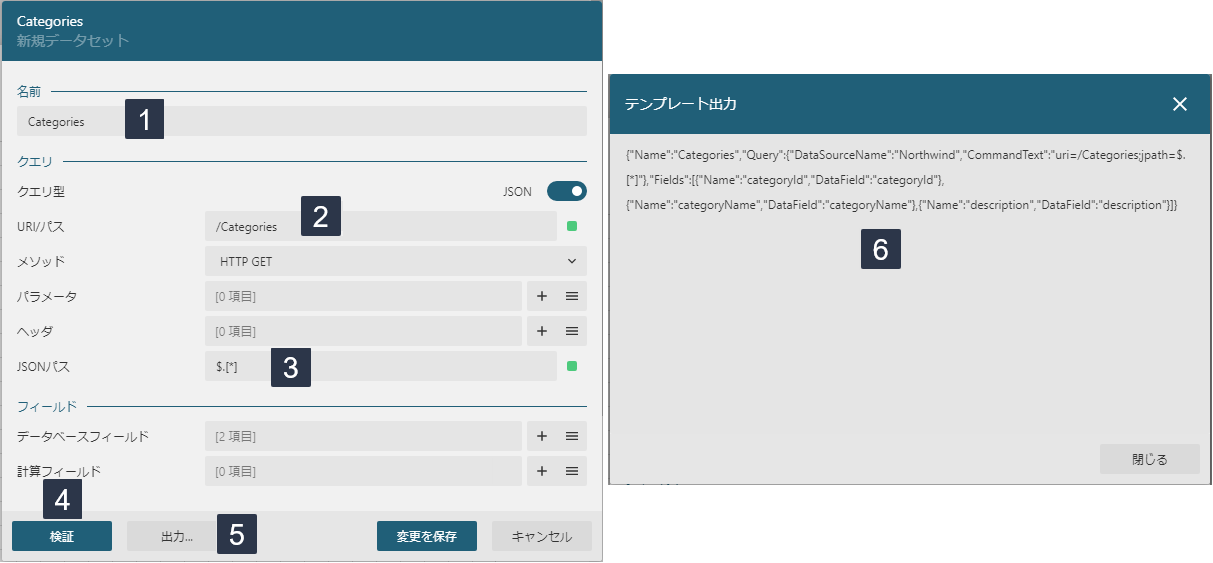Expand the データベースフィールド [2 項目] collection
This screenshot has height=563, width=1213.
(363, 436)
